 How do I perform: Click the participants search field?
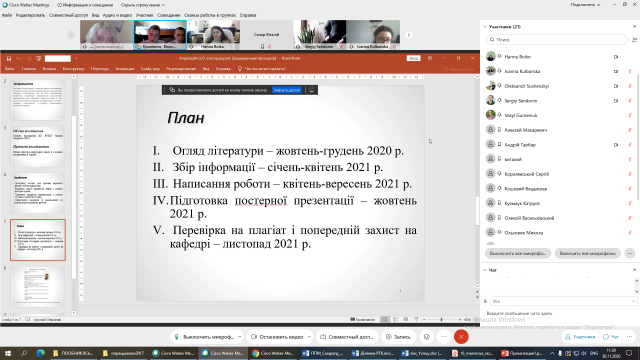point(557,40)
